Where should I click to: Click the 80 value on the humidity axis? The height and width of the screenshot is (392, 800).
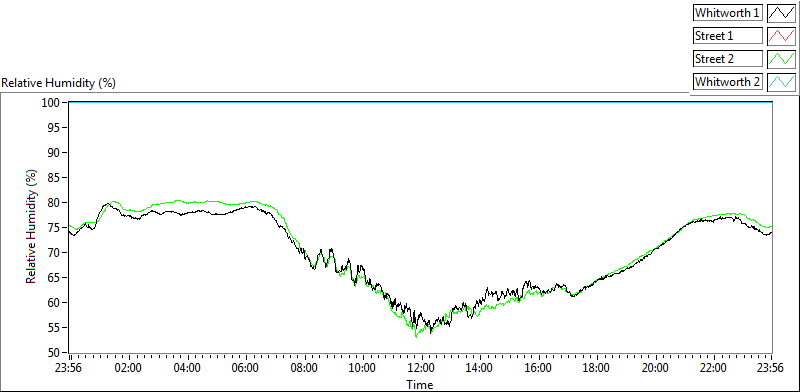coord(54,203)
